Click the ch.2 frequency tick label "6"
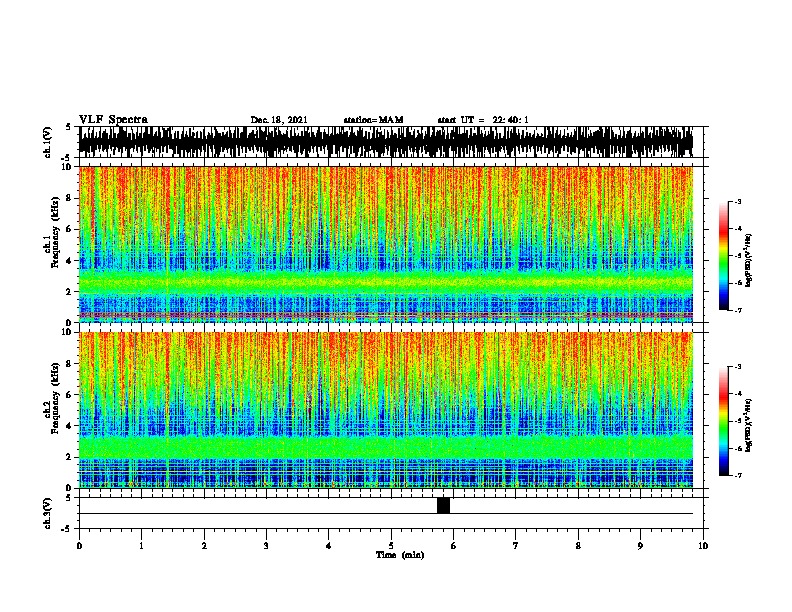The image size is (792, 612). pos(70,395)
